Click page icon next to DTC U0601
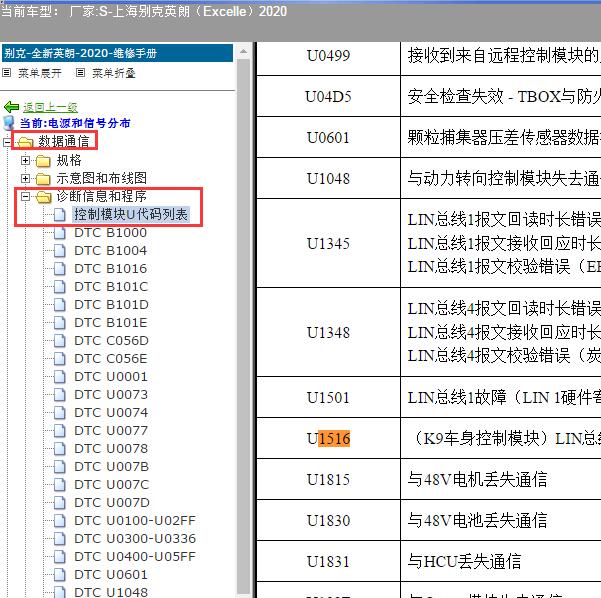Viewport: 601px width, 598px height. click(x=59, y=575)
